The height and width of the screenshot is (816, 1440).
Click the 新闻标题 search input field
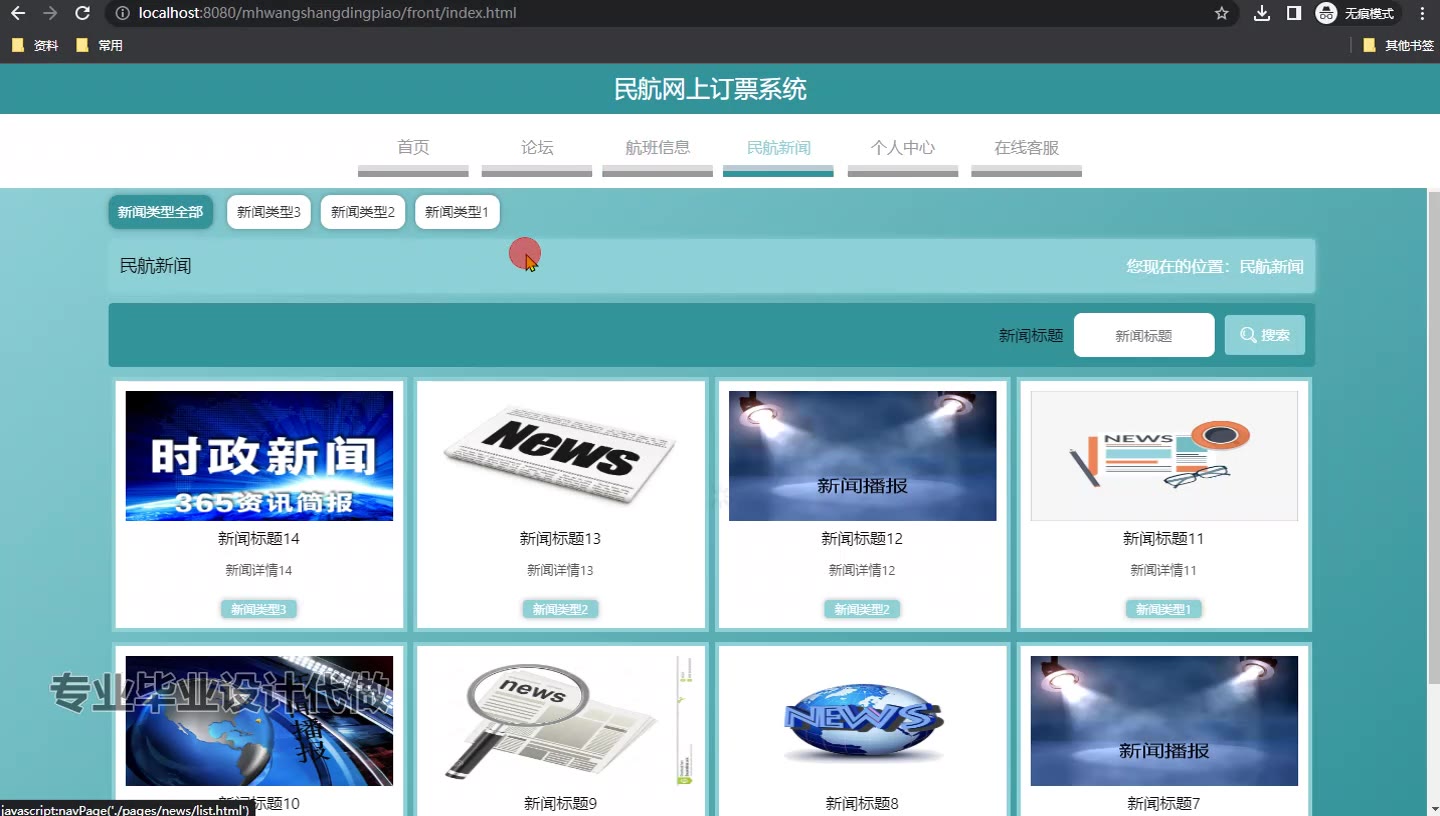1144,335
